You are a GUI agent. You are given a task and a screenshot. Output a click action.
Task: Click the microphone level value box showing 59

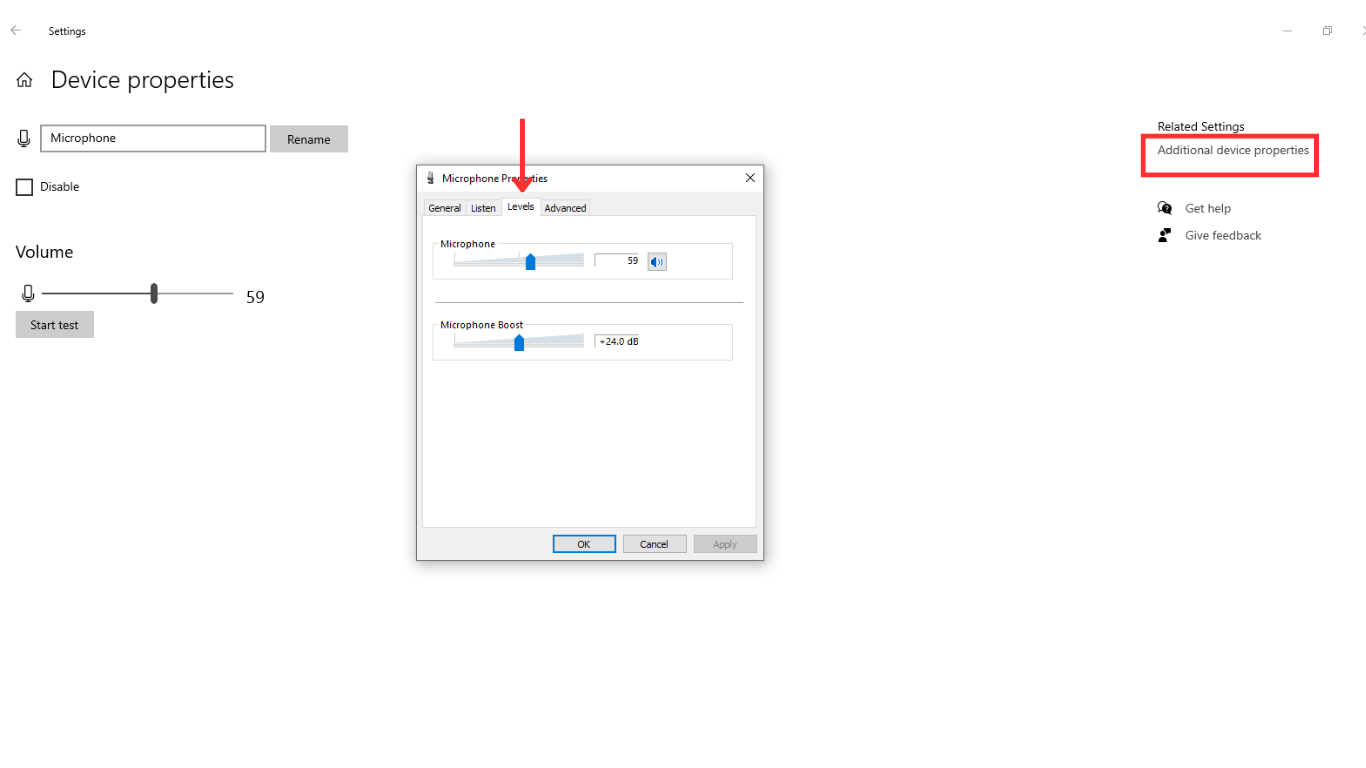[x=616, y=261]
